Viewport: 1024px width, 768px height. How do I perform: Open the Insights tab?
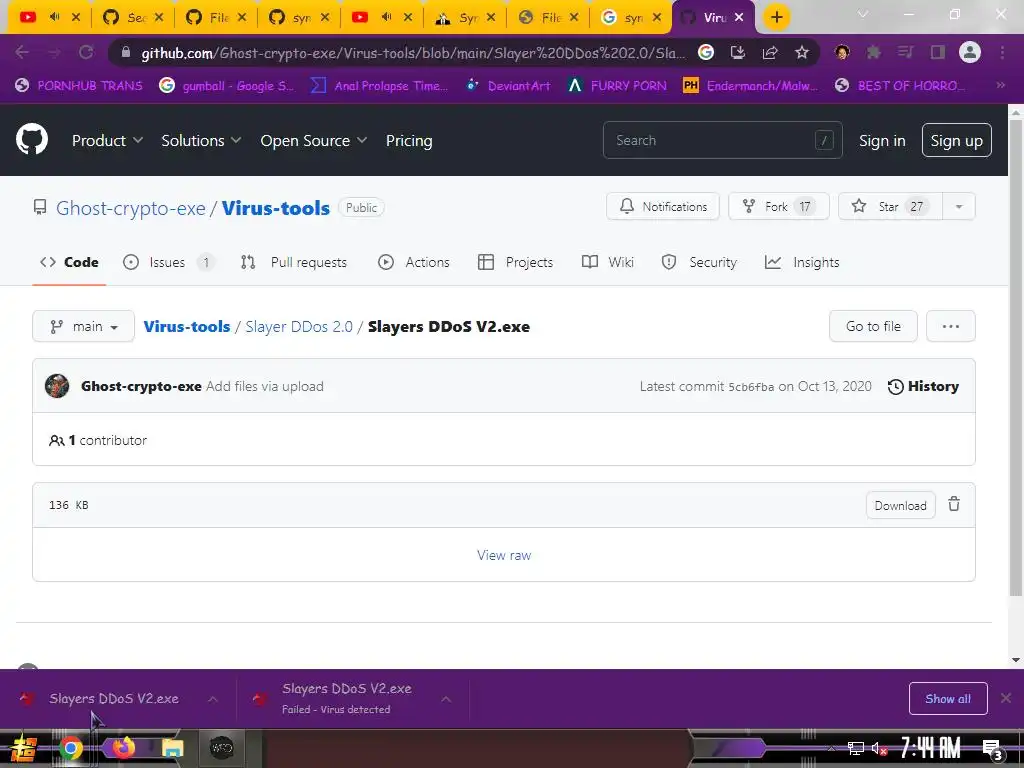(x=802, y=262)
